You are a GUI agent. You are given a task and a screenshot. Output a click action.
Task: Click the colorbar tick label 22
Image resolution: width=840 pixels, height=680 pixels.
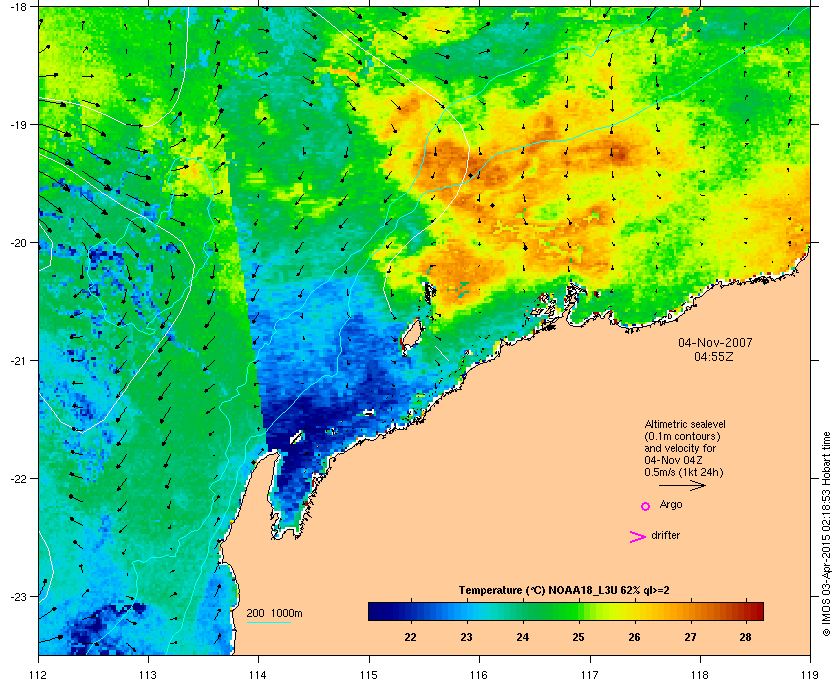[411, 637]
